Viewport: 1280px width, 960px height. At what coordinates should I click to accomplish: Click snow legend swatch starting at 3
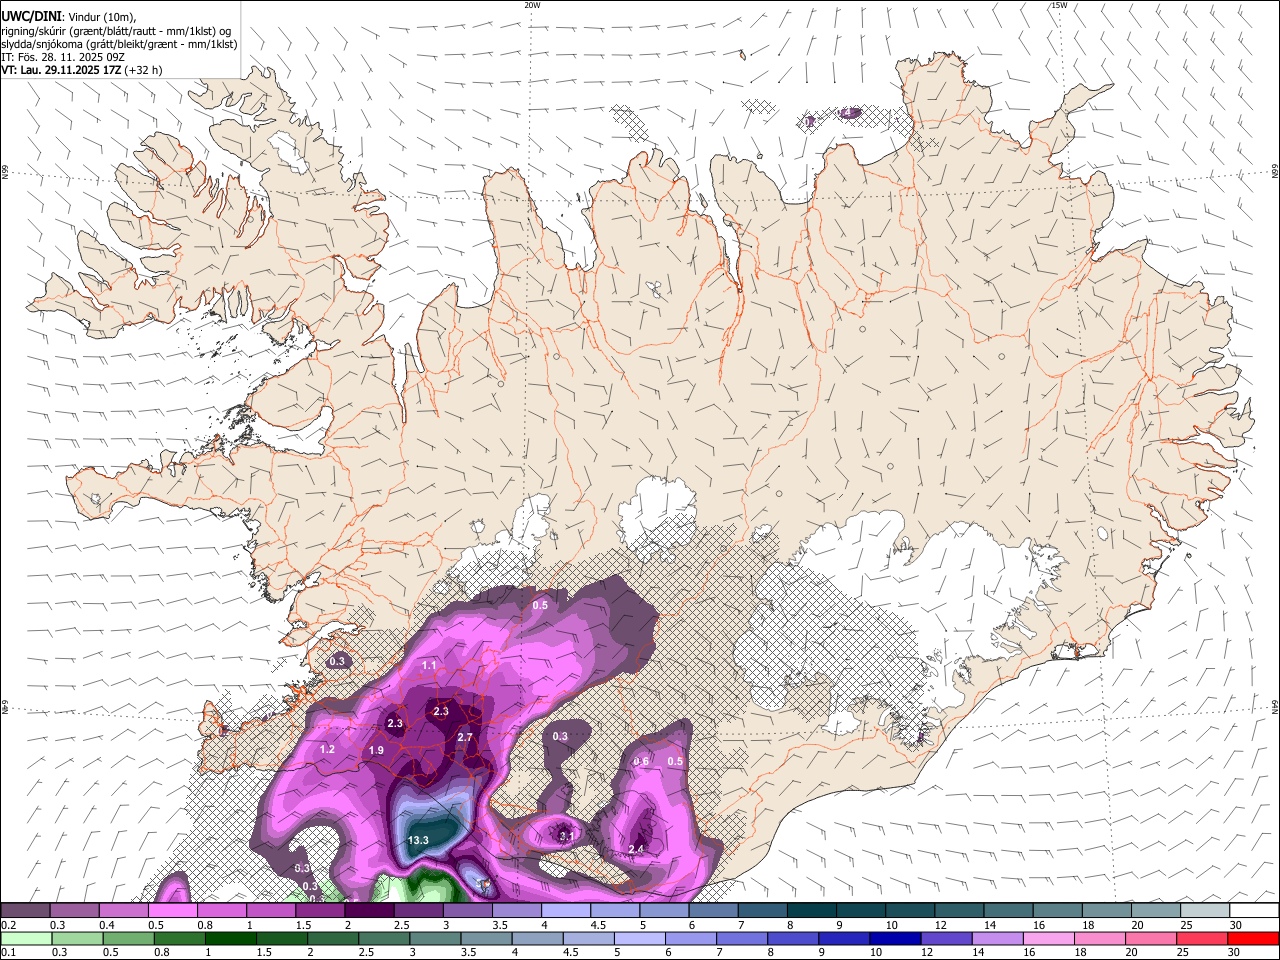click(x=467, y=910)
